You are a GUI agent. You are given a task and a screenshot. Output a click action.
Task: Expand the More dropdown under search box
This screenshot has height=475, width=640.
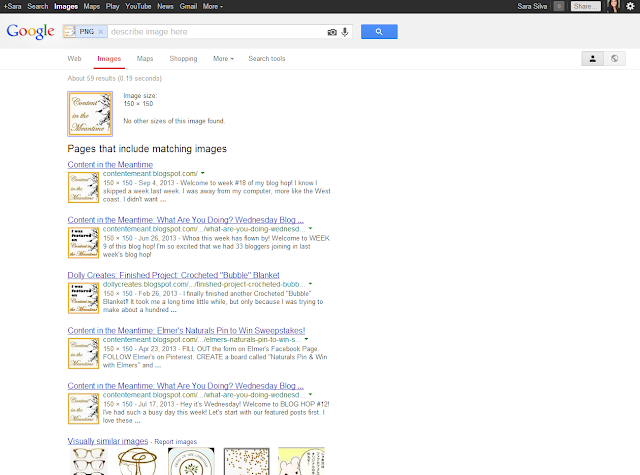point(223,58)
